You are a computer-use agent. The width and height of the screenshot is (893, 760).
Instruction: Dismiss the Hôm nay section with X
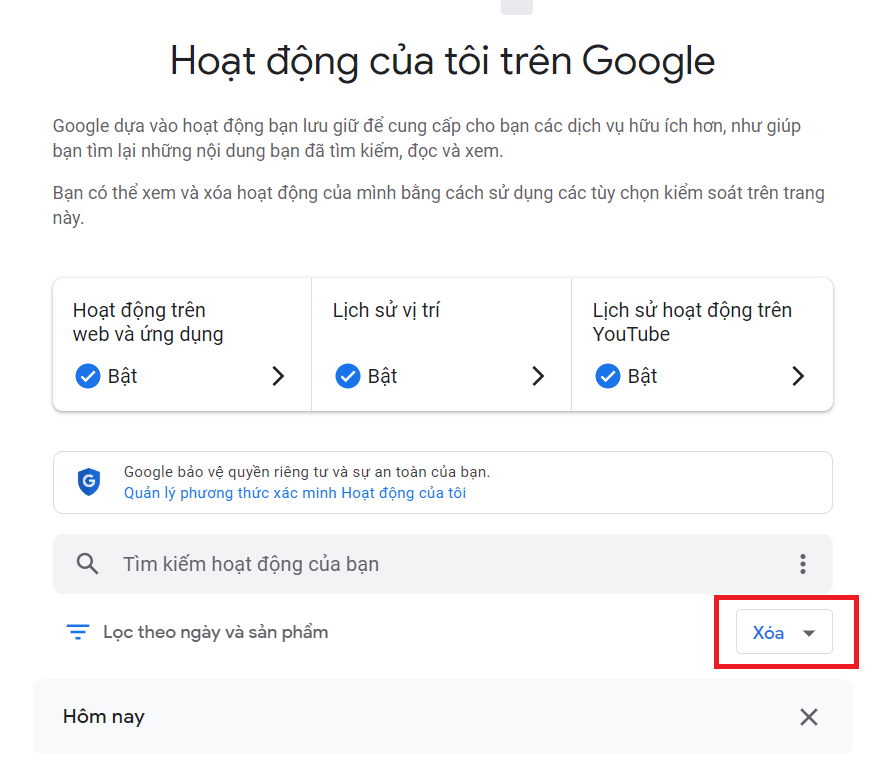(x=809, y=717)
